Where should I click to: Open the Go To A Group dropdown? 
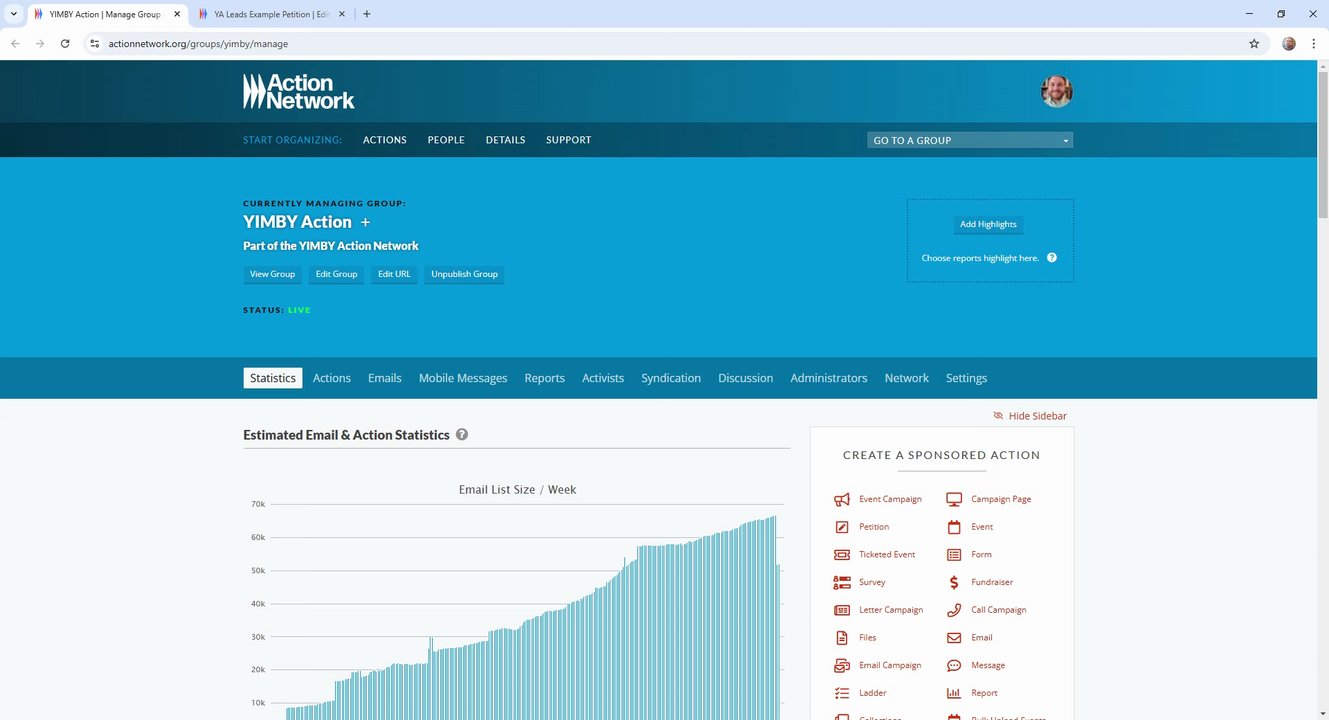pyautogui.click(x=970, y=140)
